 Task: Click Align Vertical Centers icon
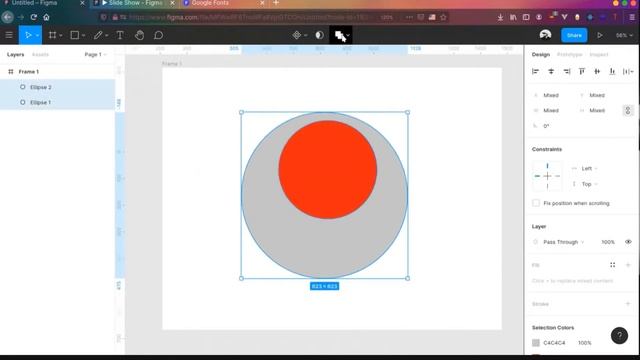tap(597, 71)
